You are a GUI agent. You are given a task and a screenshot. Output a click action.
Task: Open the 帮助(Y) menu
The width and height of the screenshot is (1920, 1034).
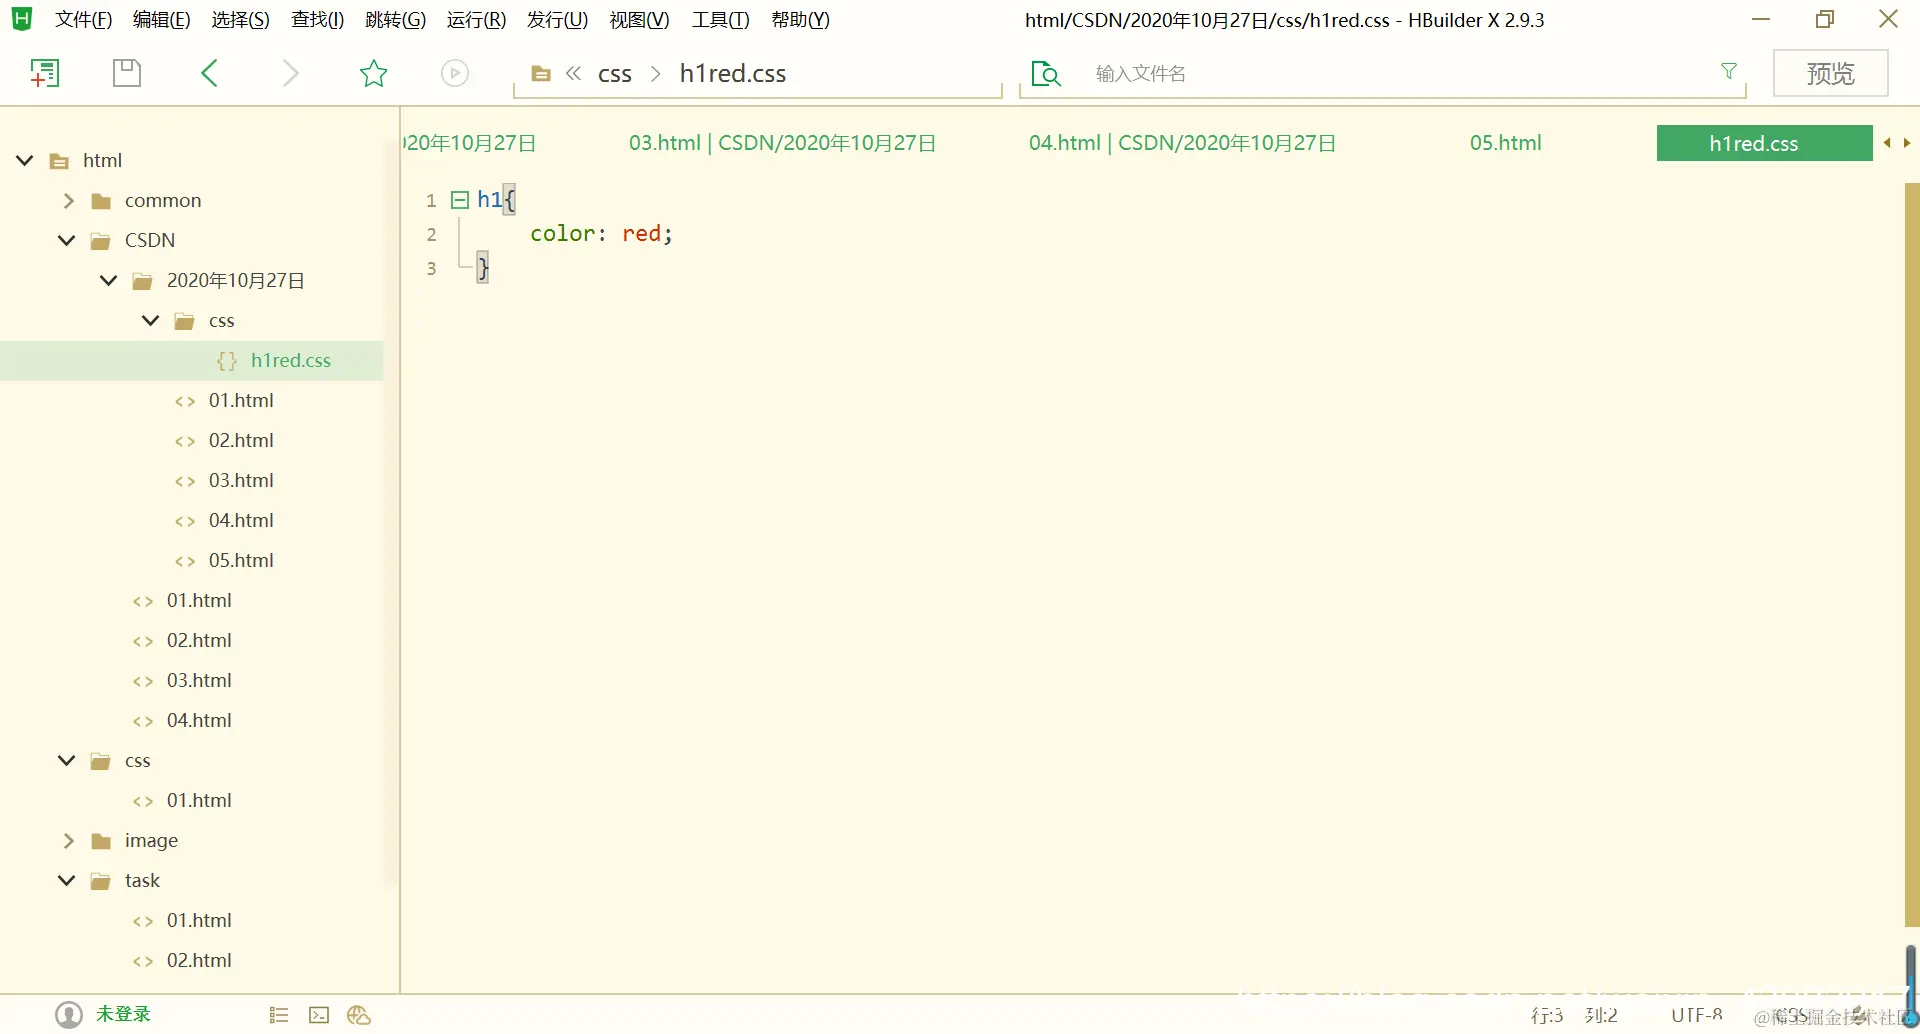[800, 20]
